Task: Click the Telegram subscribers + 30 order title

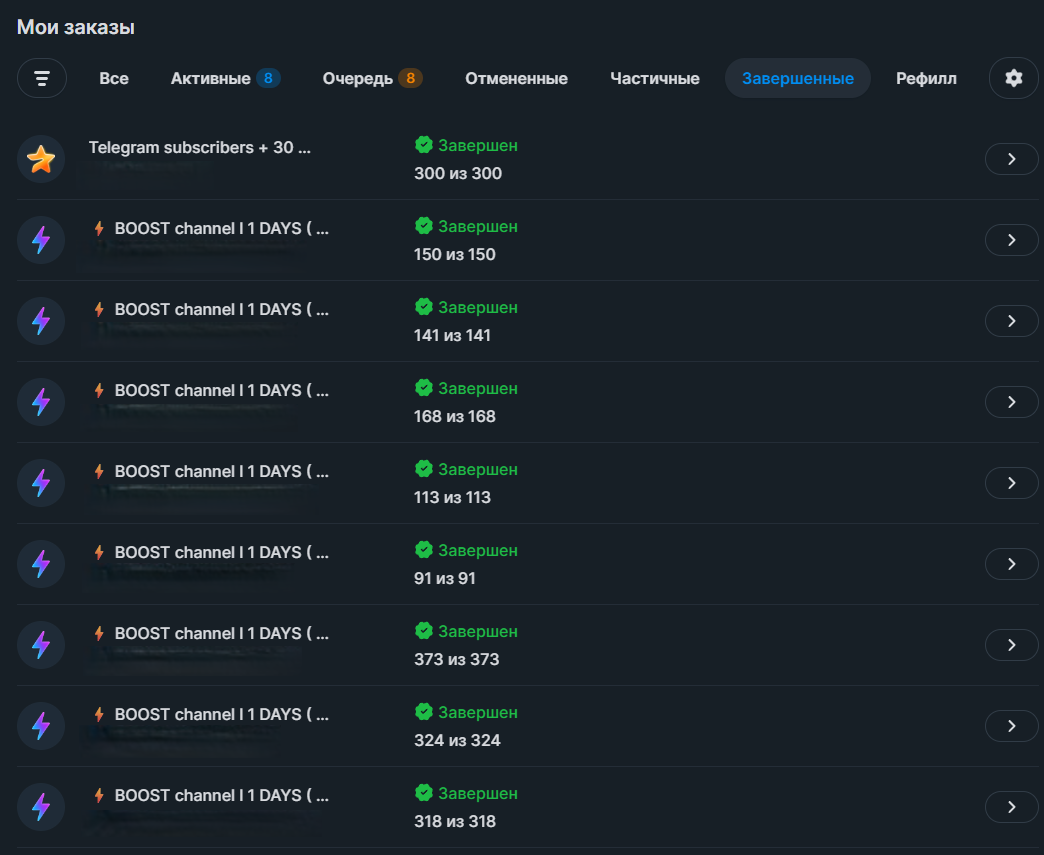Action: 200,147
